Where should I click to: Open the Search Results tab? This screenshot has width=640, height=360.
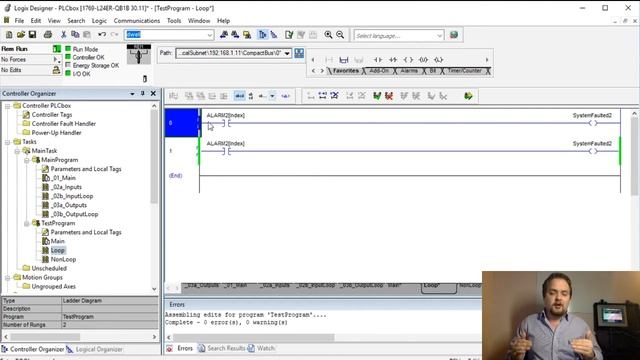[x=222, y=348]
